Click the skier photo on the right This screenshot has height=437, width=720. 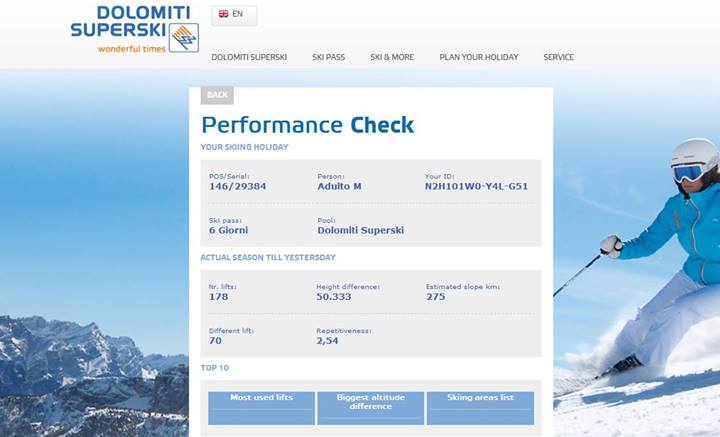tap(650, 260)
